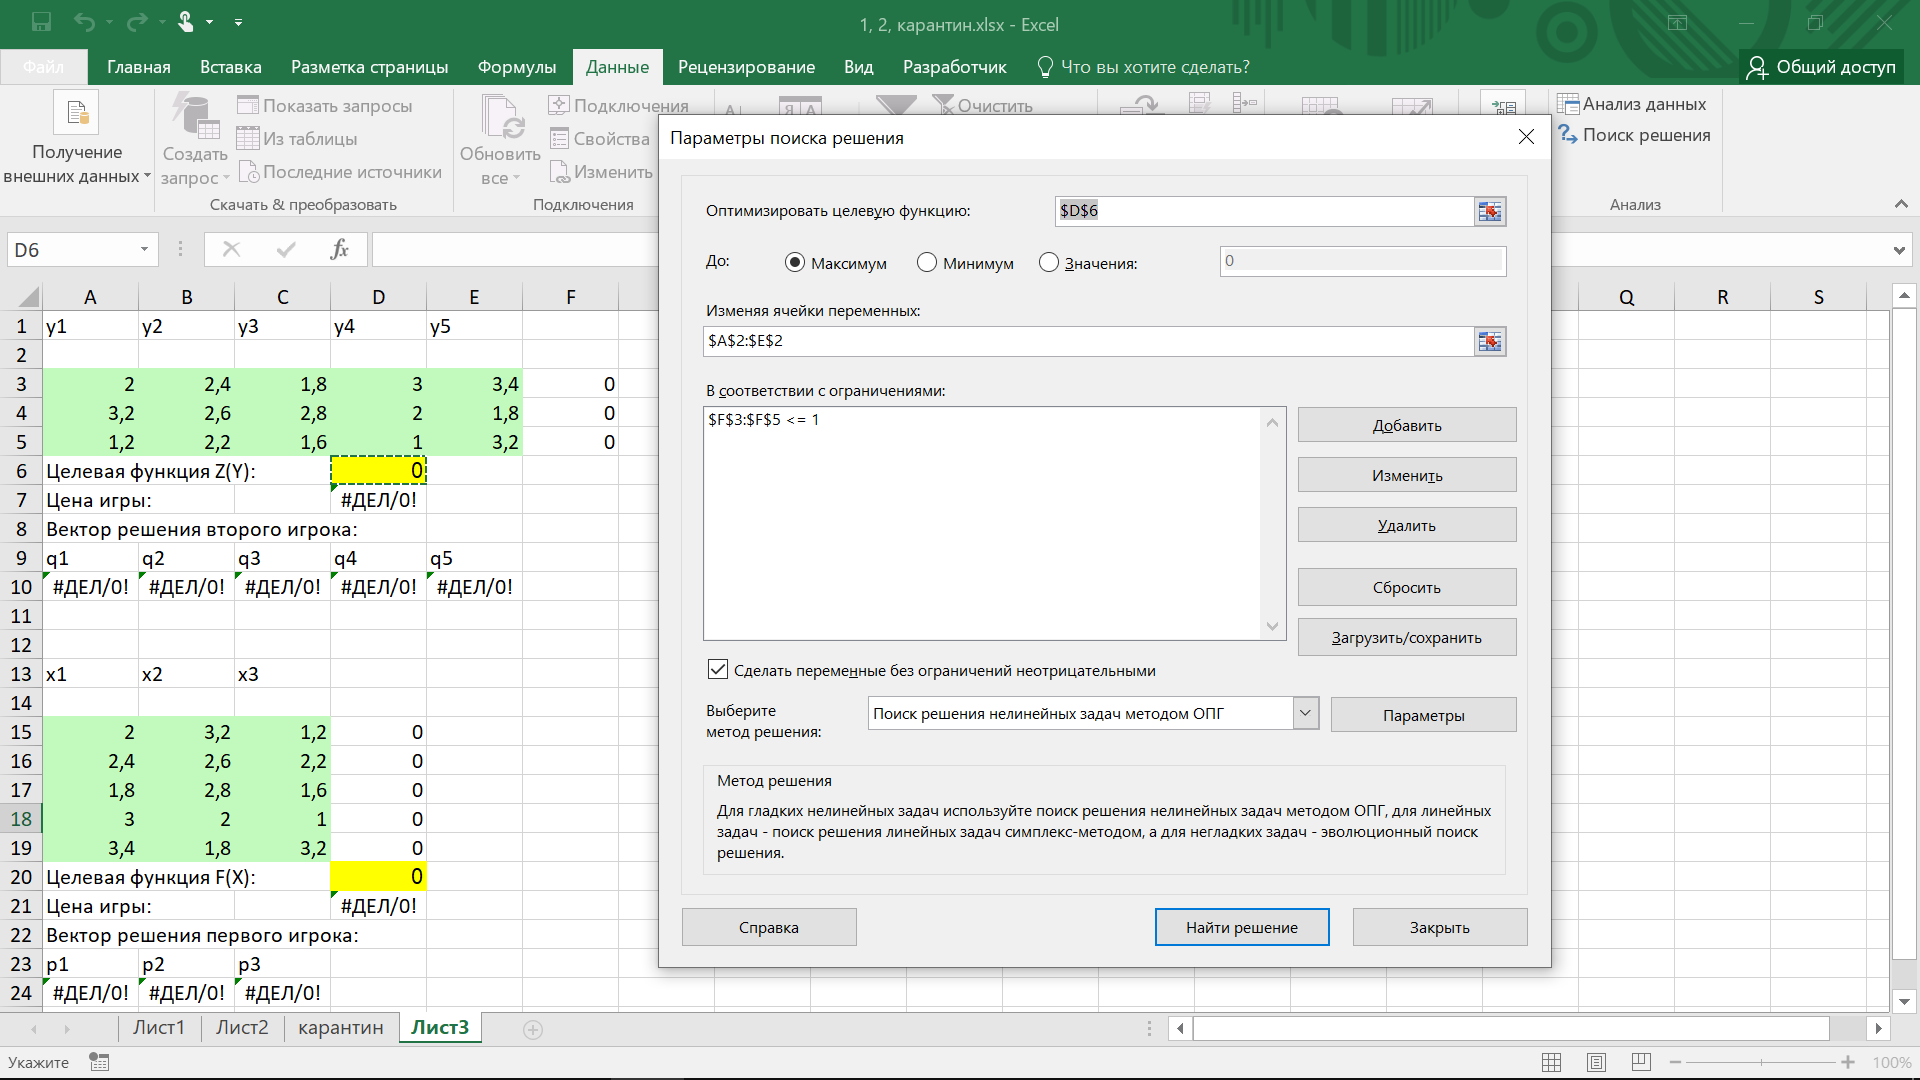Switch to the карантин sheet tab

(x=340, y=1027)
